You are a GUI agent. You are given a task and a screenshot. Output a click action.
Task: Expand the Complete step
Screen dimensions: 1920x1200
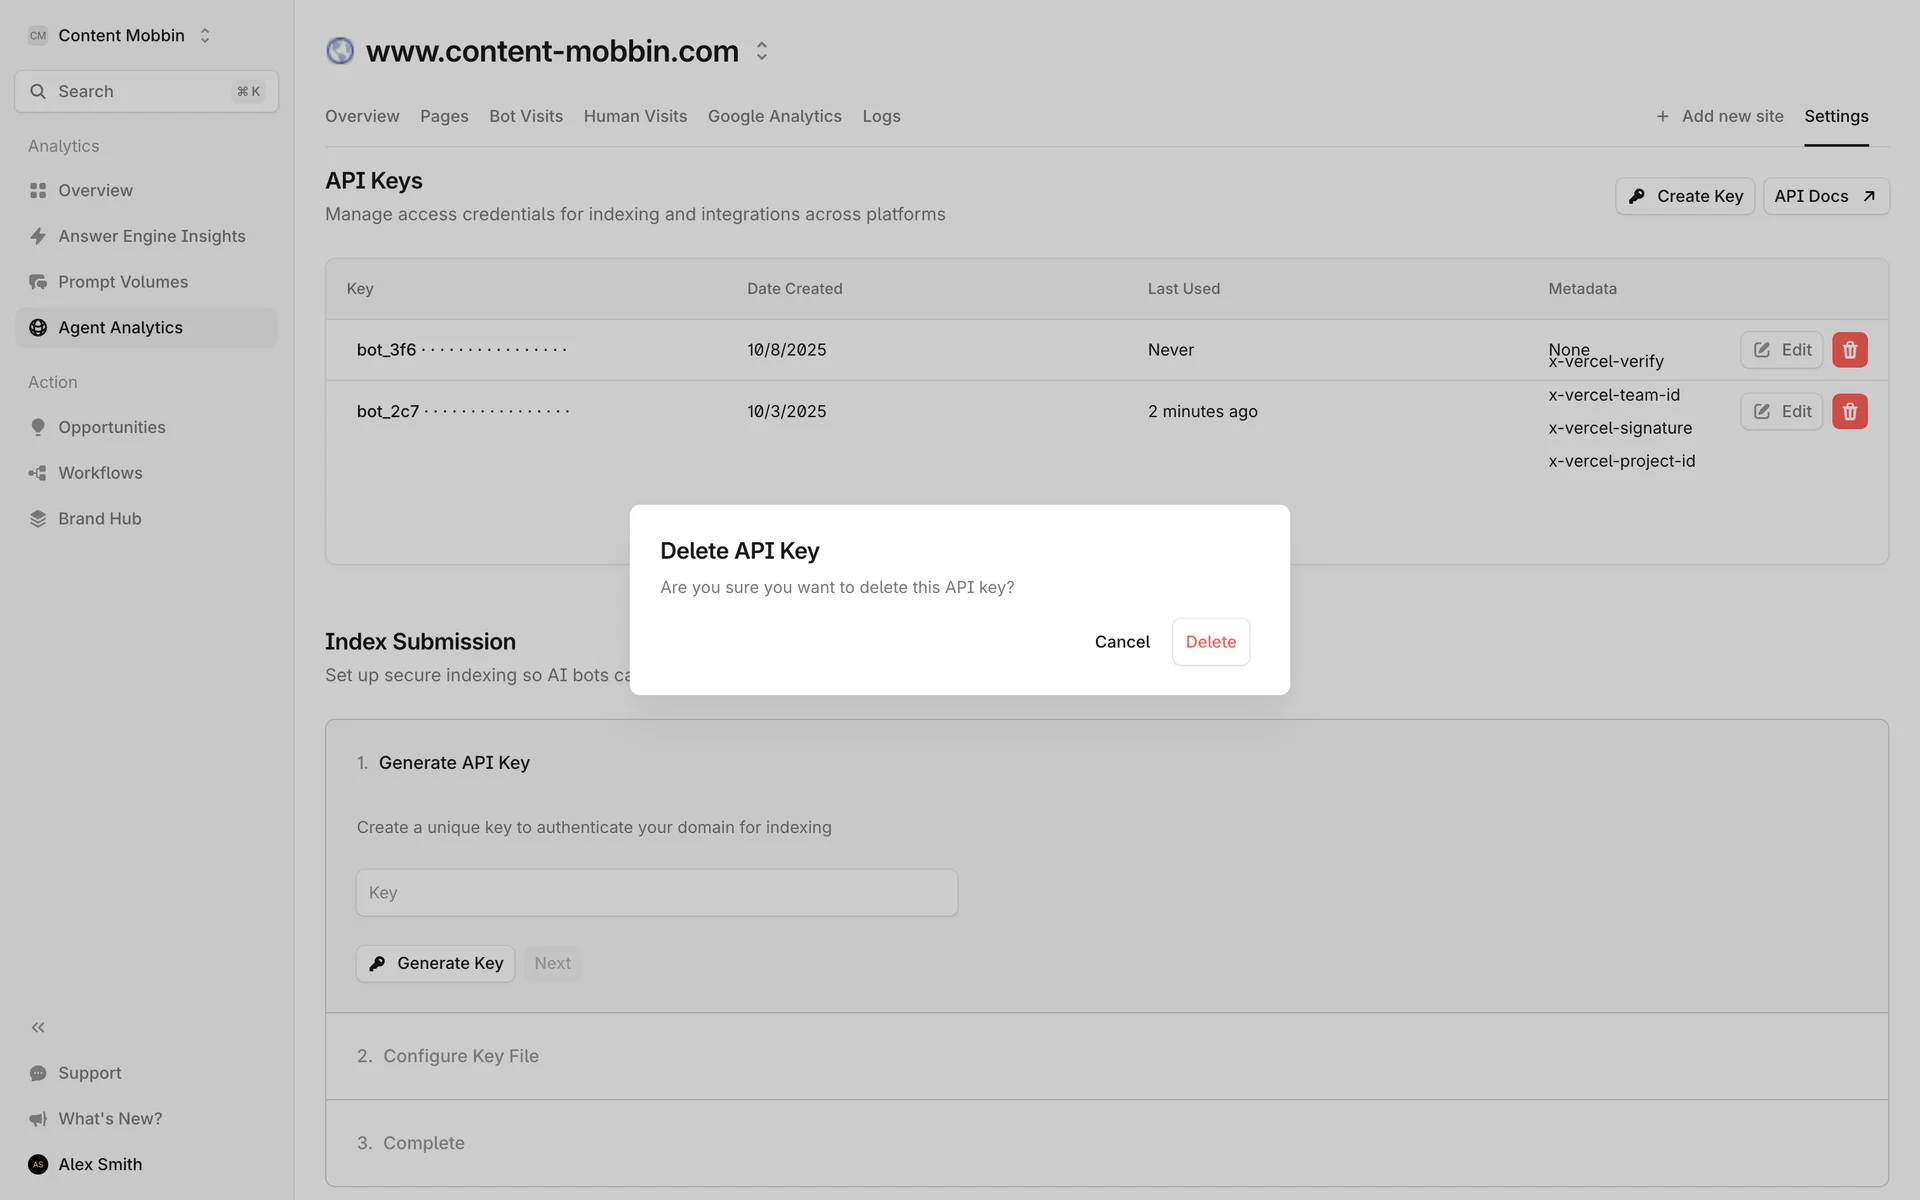coord(423,1143)
